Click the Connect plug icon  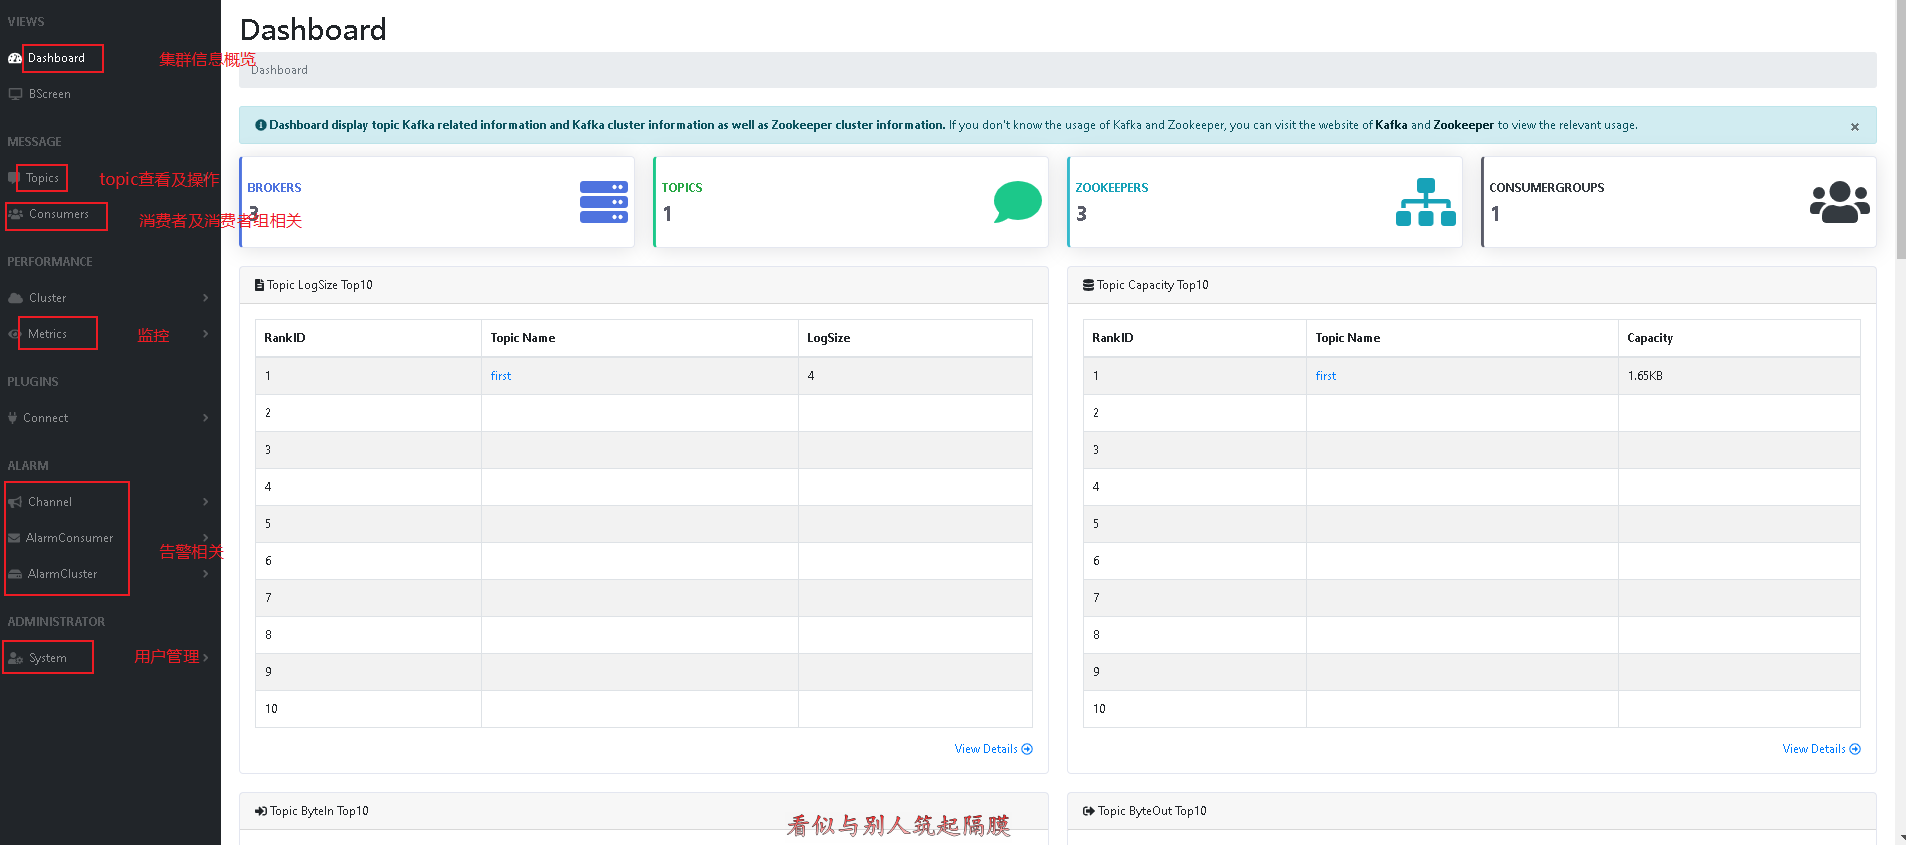(12, 418)
